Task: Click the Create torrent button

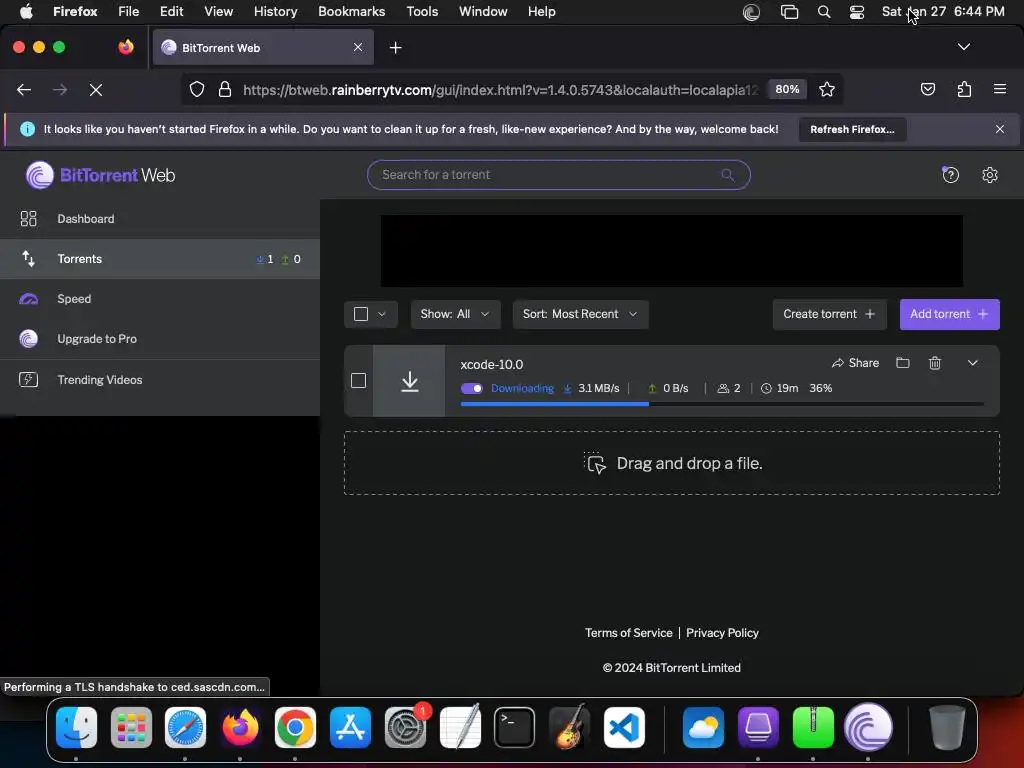Action: [x=829, y=314]
